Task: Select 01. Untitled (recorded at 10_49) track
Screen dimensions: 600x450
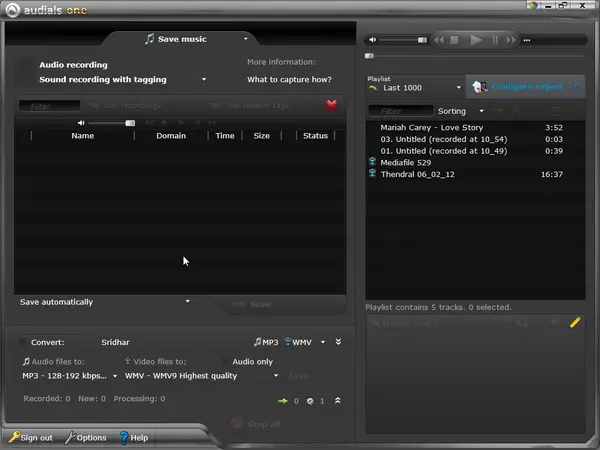Action: 475,151
